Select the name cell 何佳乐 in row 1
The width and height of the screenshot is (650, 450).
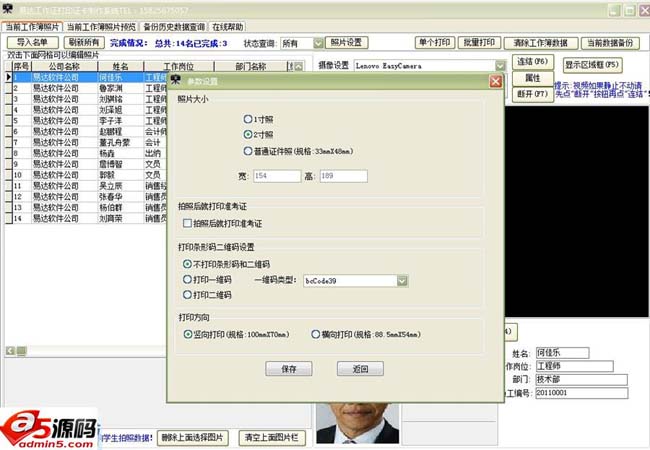121,77
